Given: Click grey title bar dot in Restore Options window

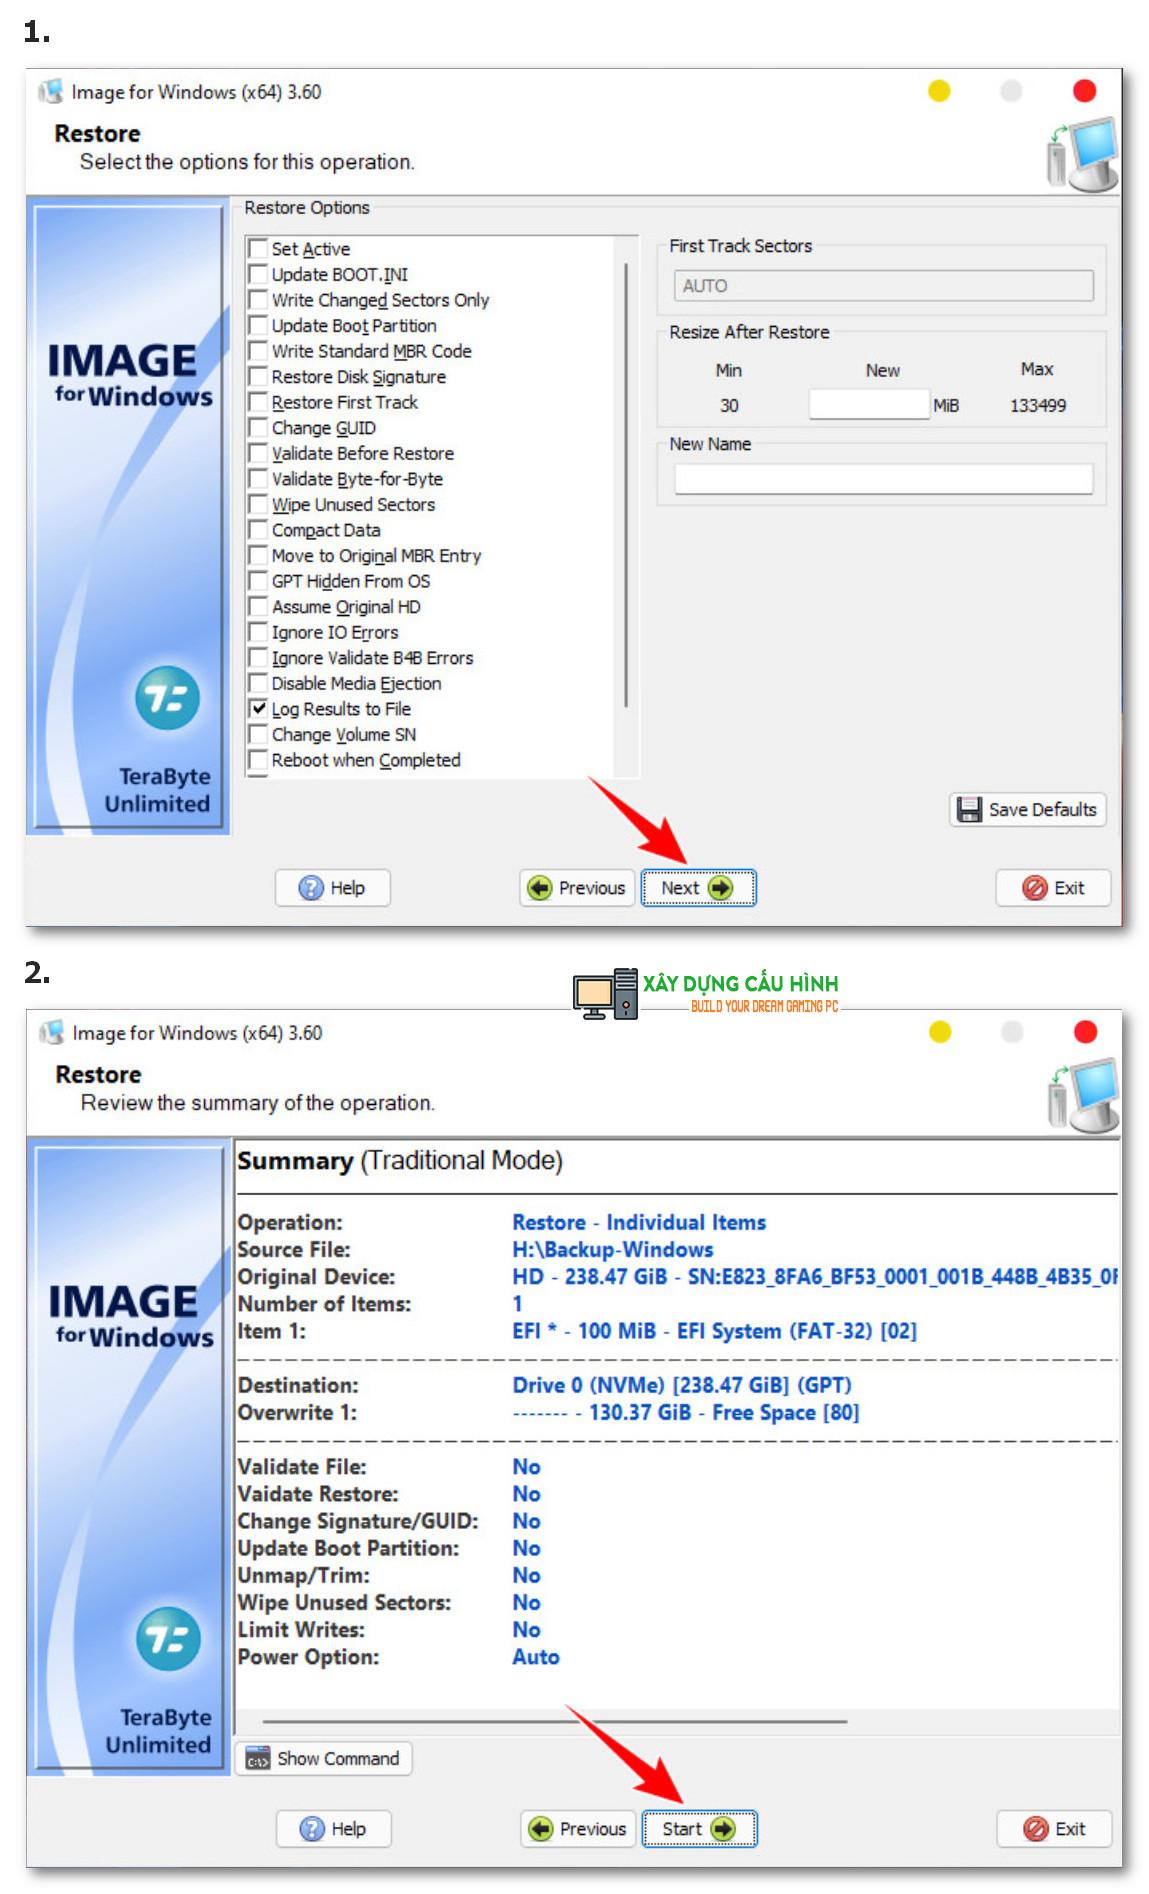Looking at the screenshot, I should 1012,91.
